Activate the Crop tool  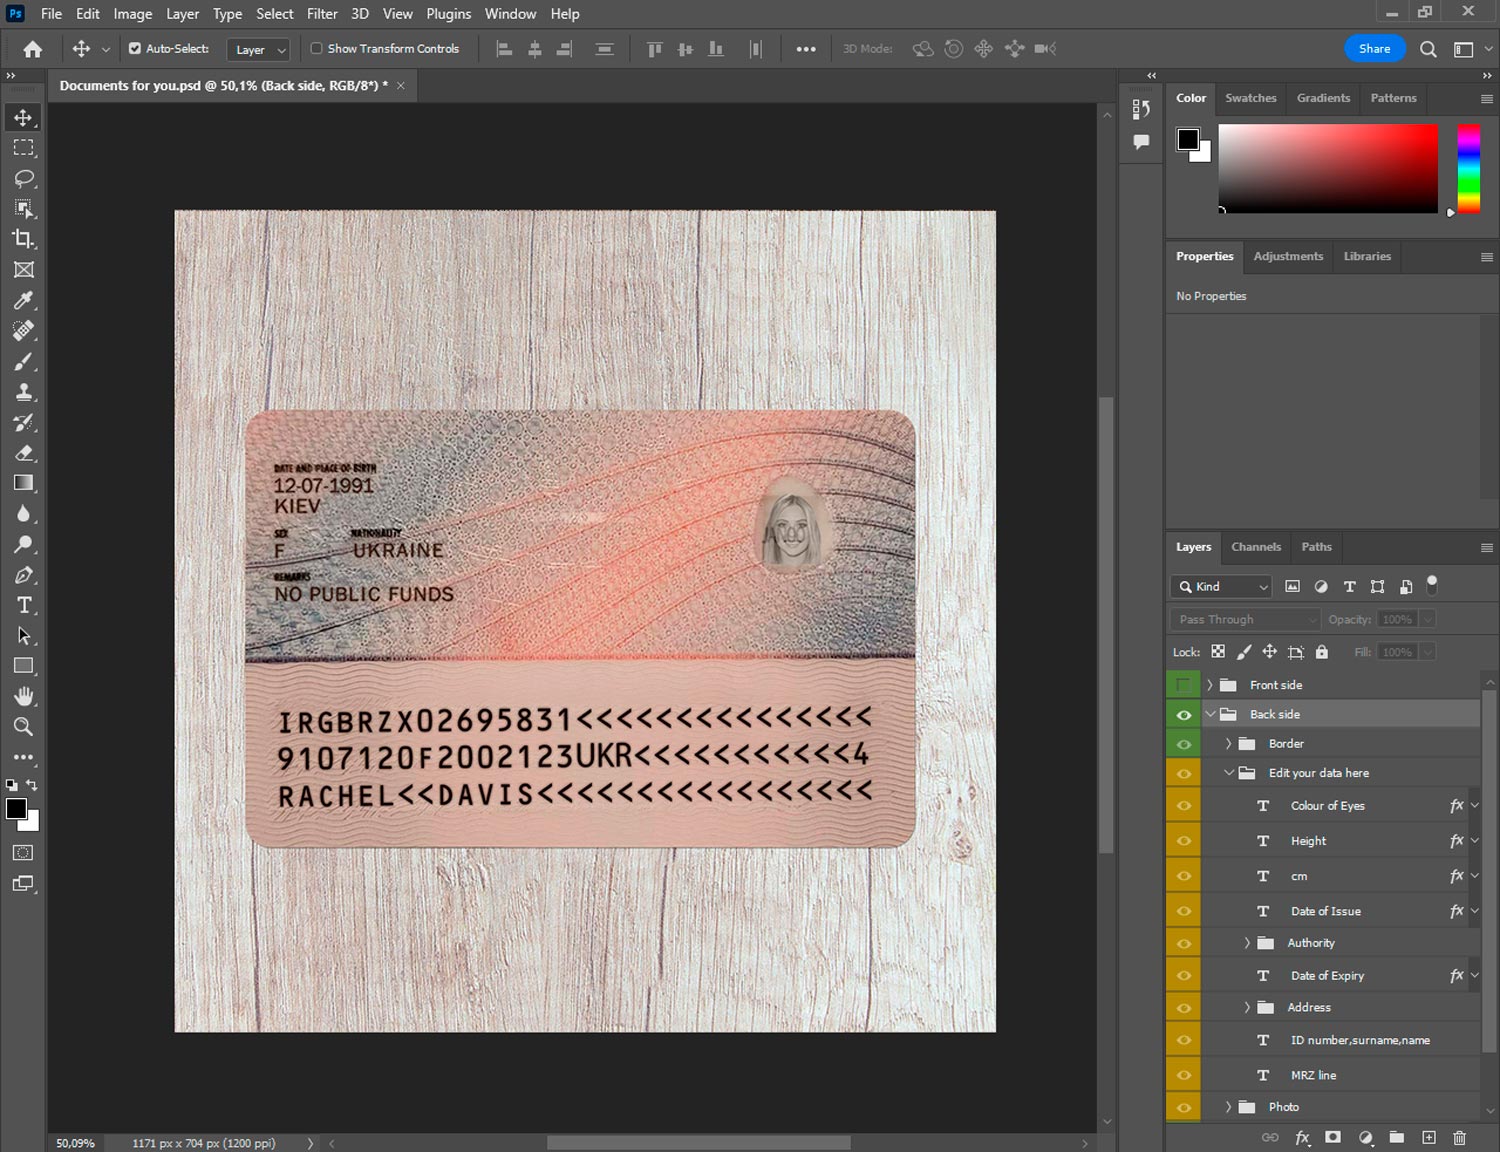(x=23, y=239)
